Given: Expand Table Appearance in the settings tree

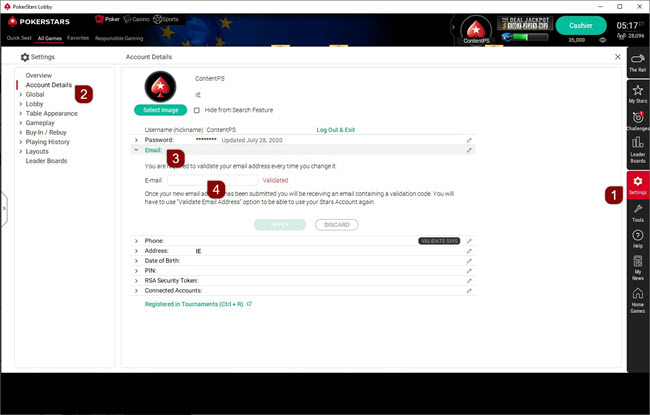Looking at the screenshot, I should (21, 114).
